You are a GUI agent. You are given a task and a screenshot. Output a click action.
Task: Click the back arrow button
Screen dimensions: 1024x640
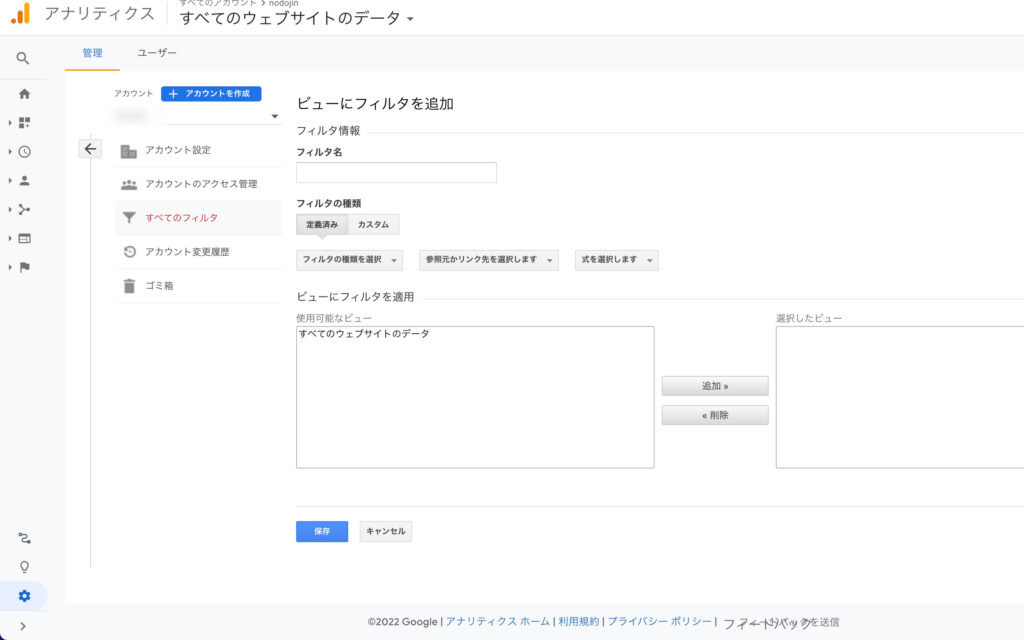point(90,149)
